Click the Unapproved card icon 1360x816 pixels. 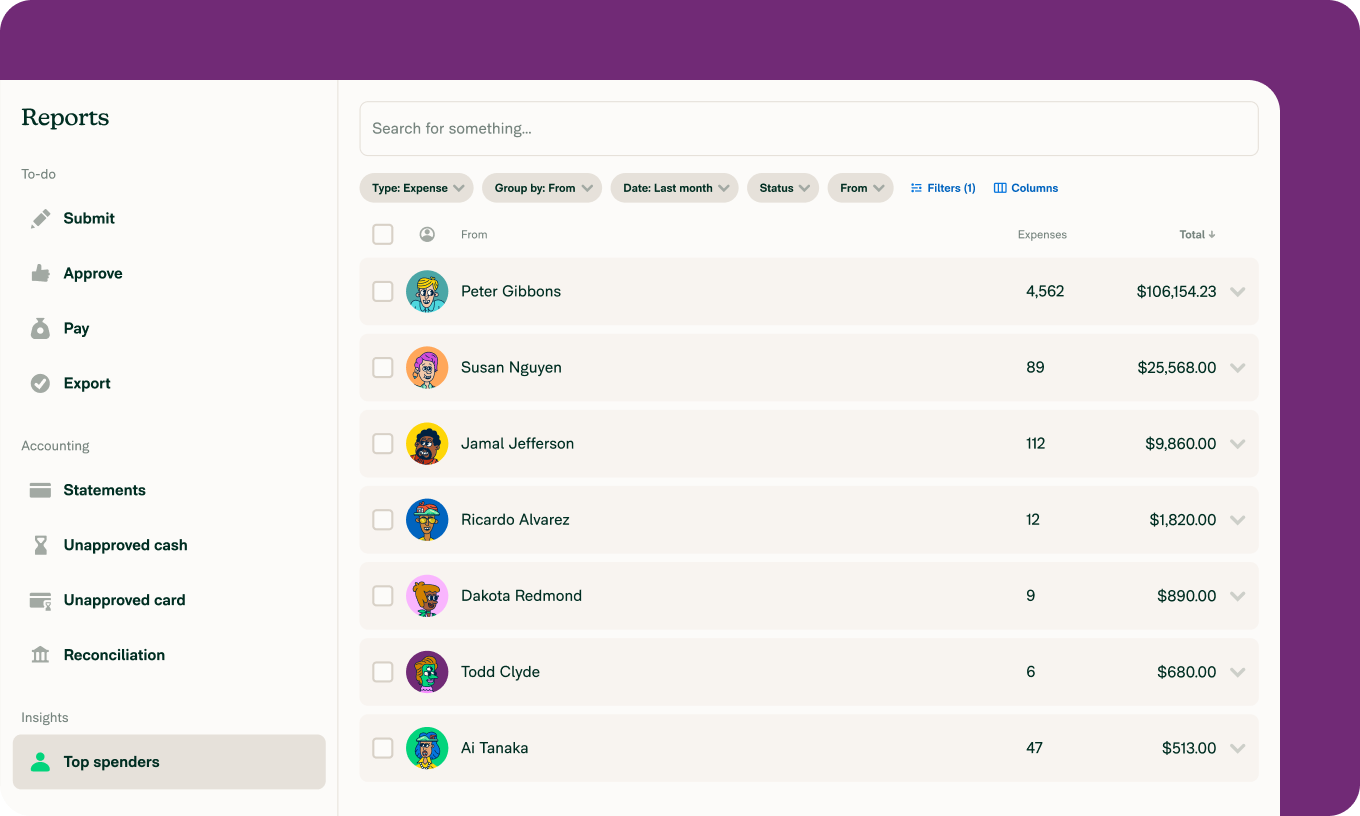point(40,599)
